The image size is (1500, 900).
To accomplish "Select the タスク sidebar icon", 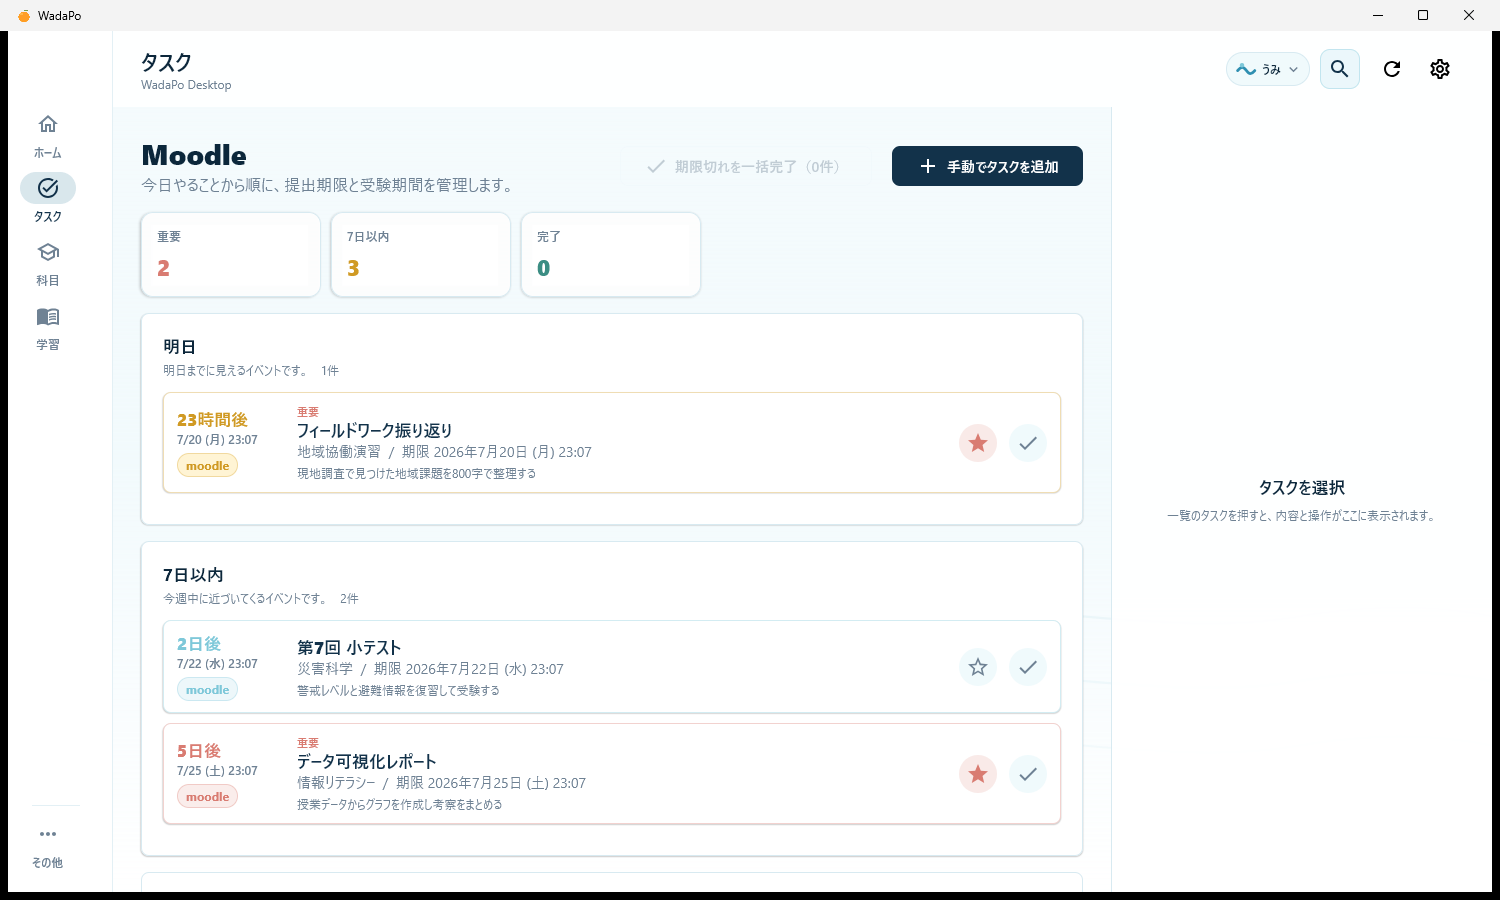I will [47, 188].
